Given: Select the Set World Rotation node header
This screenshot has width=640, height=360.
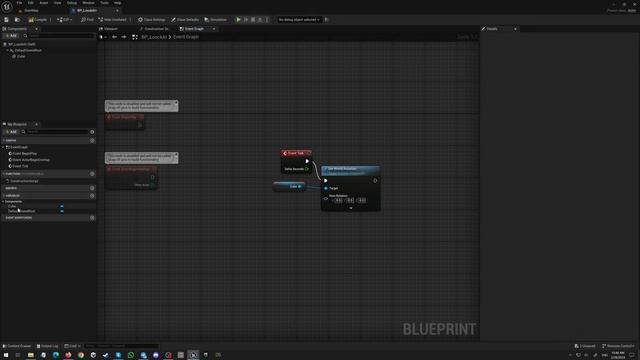Looking at the screenshot, I should click(x=351, y=171).
